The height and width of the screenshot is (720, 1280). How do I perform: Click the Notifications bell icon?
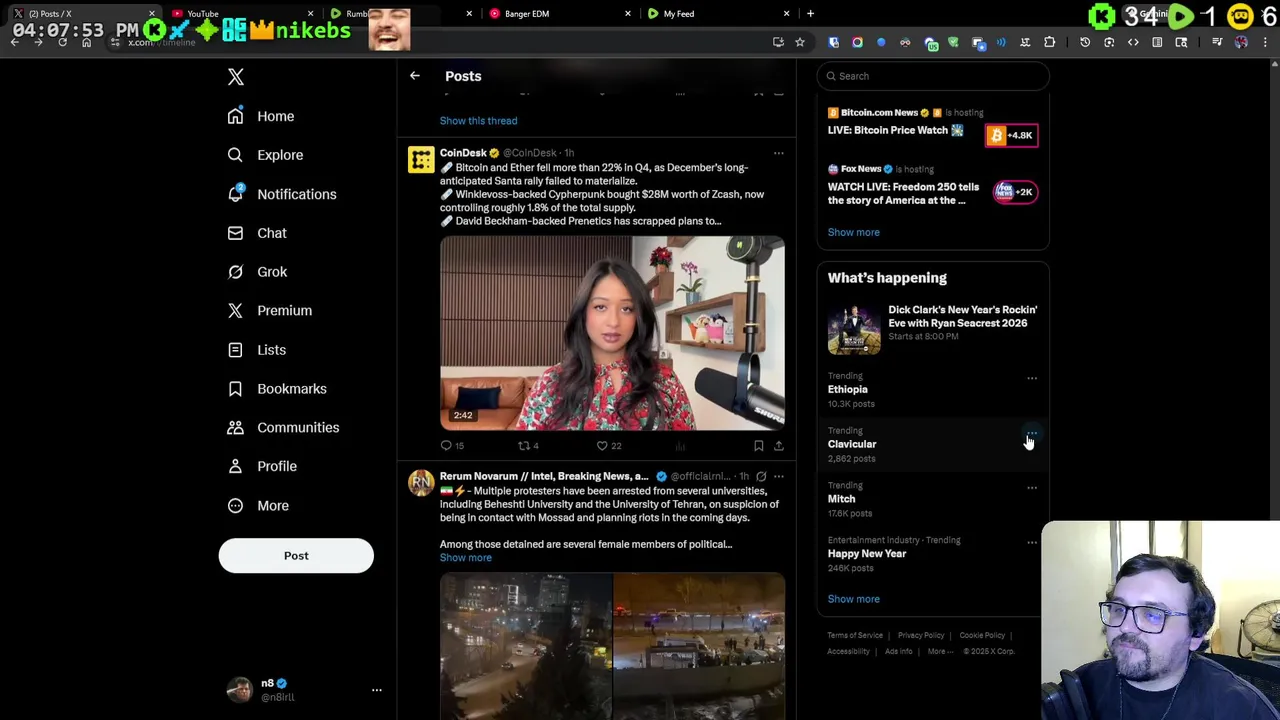point(235,194)
